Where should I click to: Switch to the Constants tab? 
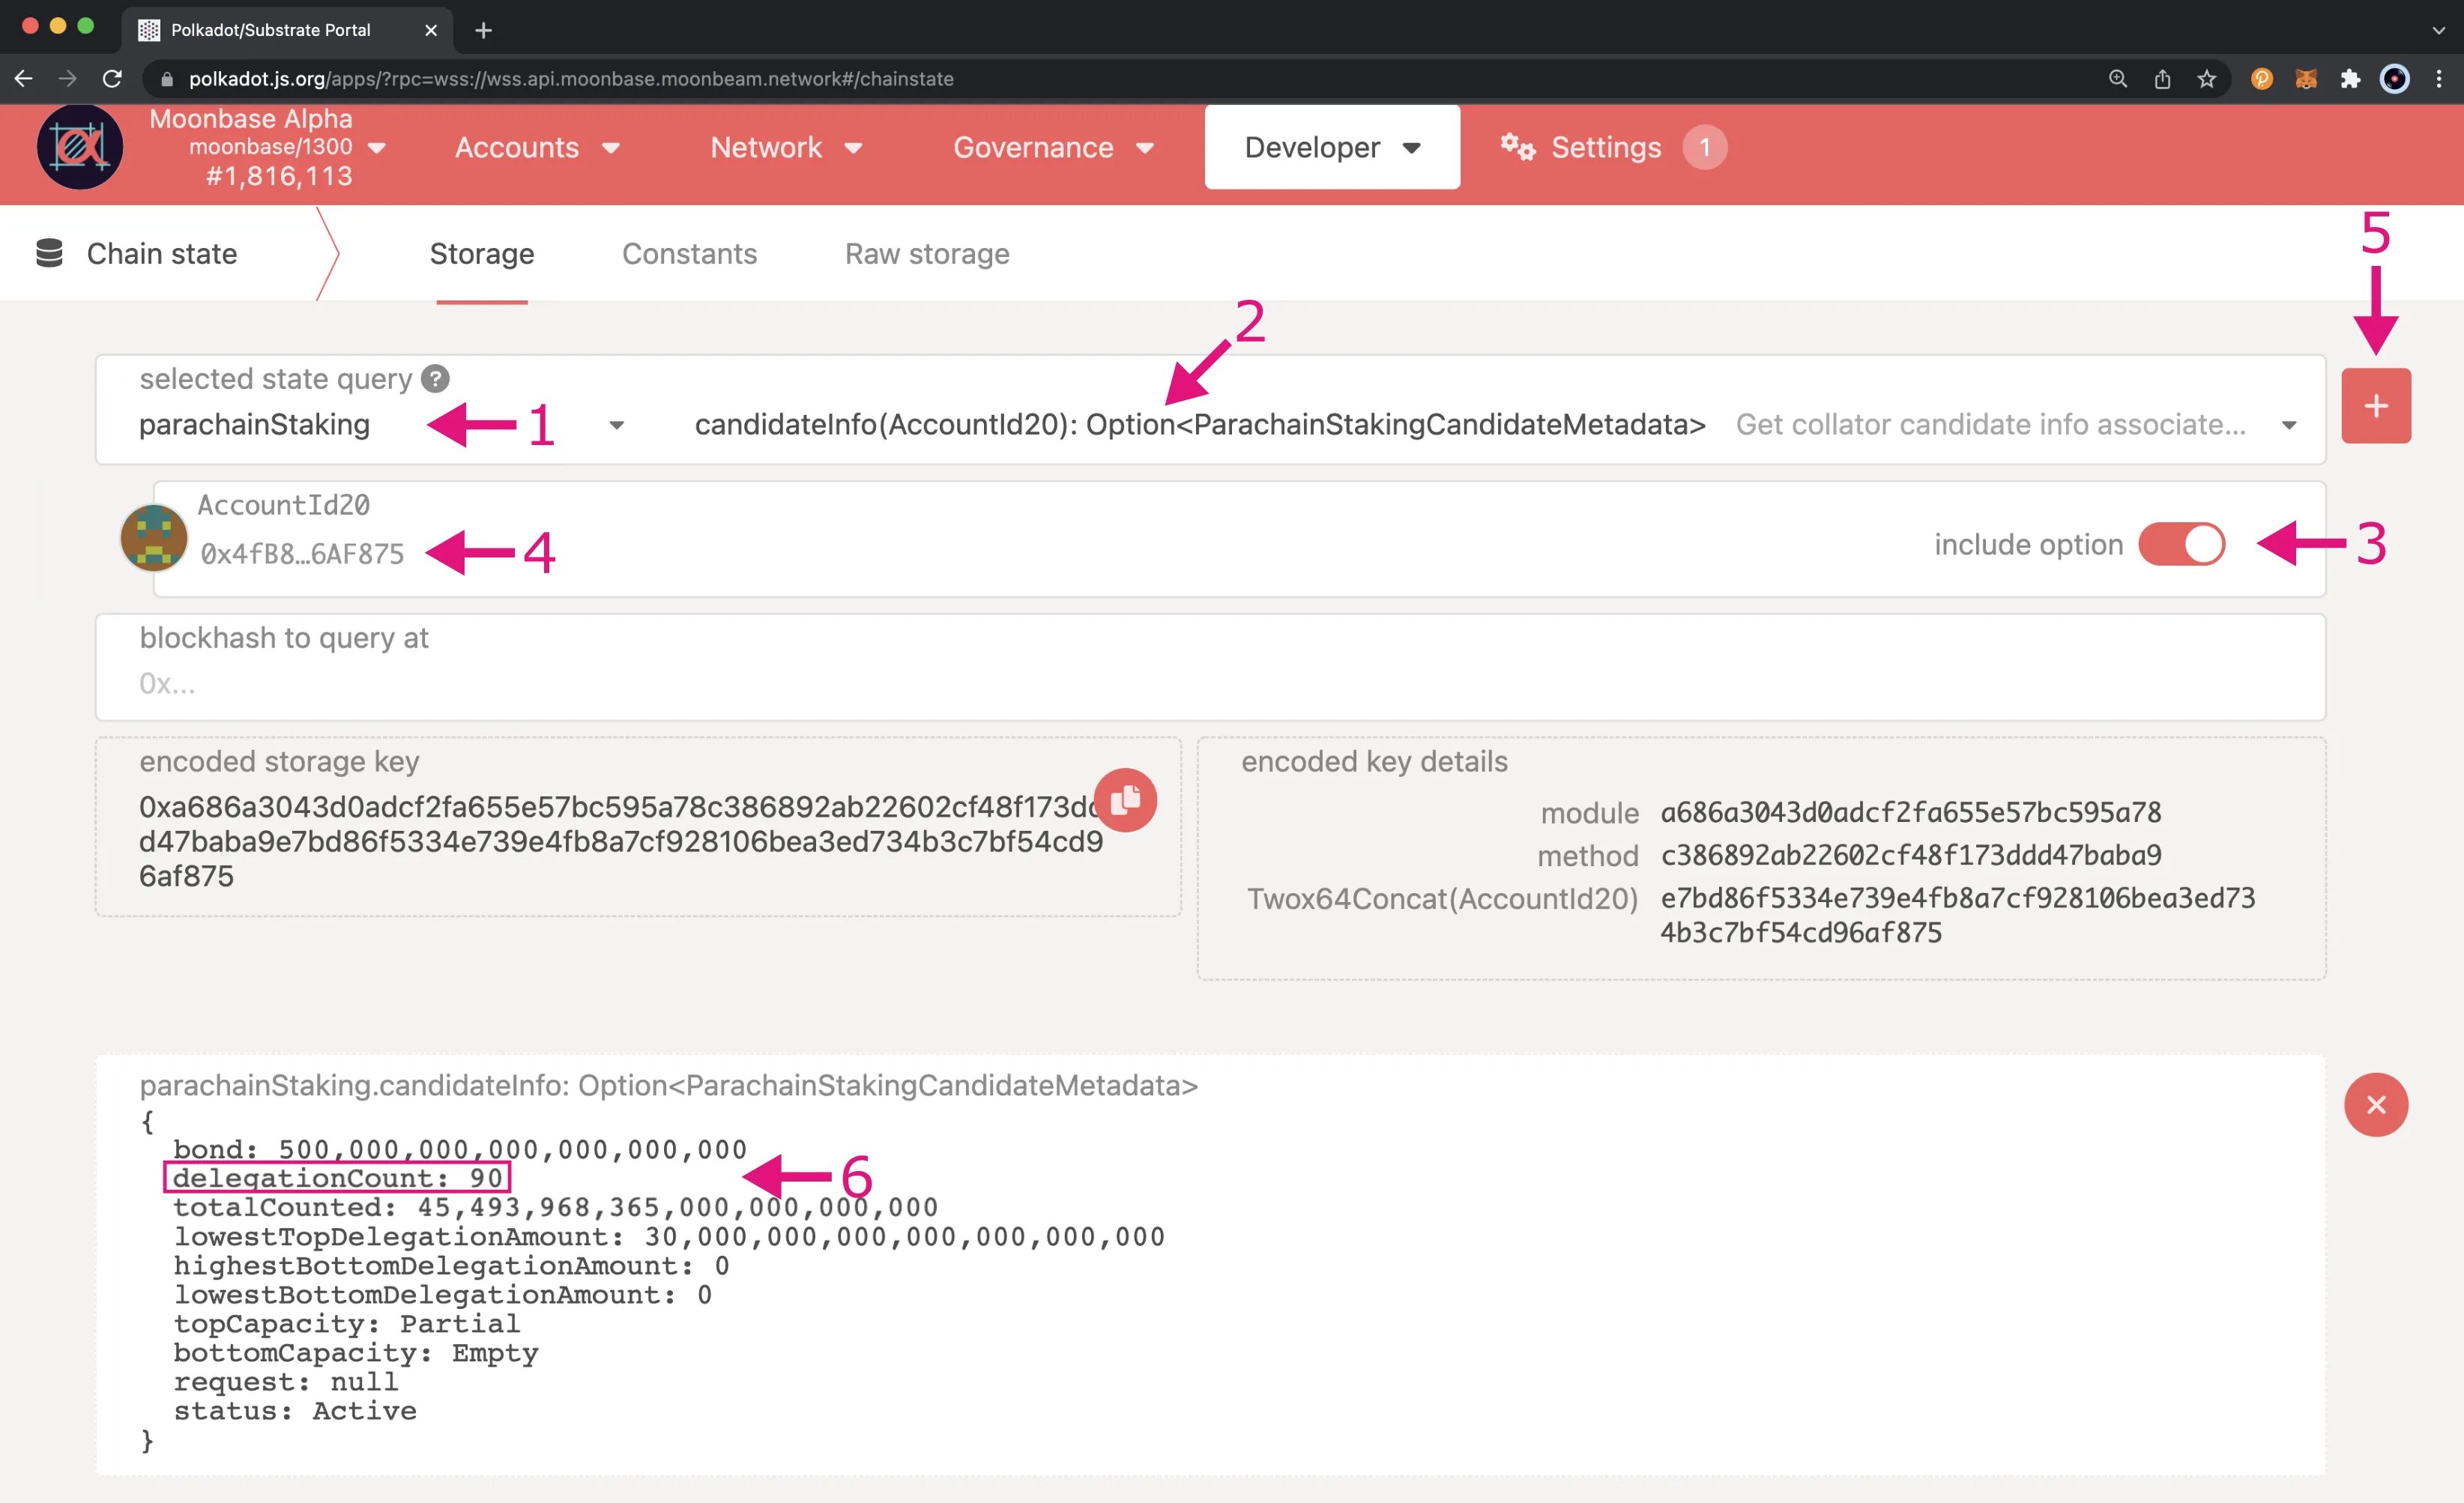pyautogui.click(x=689, y=254)
